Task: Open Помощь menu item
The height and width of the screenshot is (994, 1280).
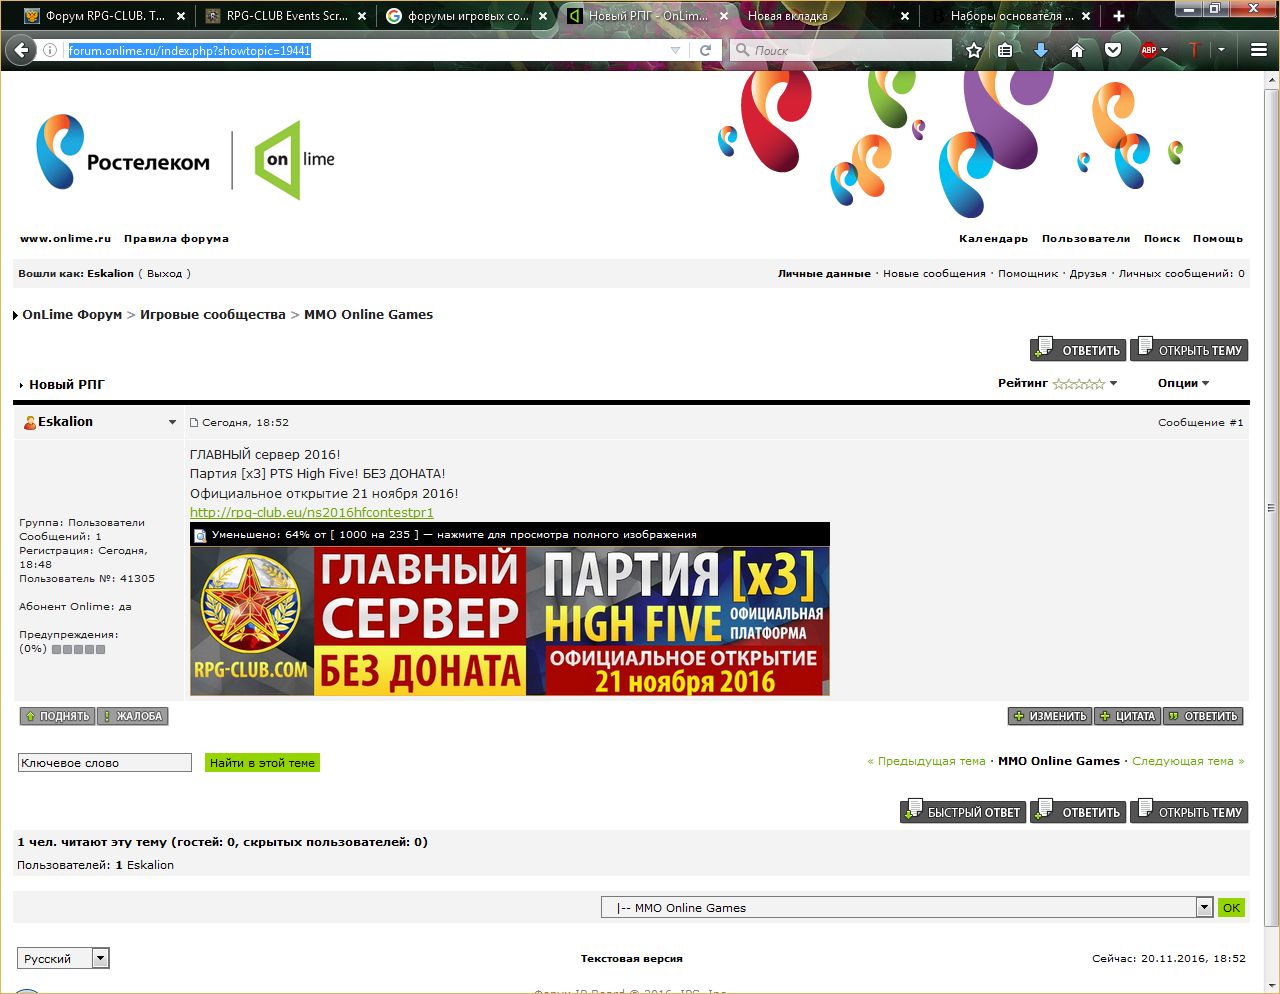Action: pyautogui.click(x=1218, y=238)
